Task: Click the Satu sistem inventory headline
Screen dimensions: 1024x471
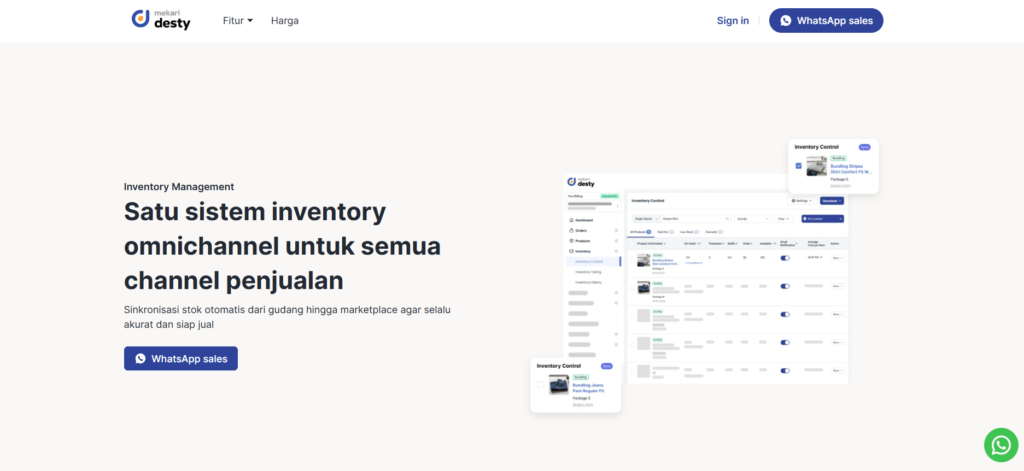Action: pos(282,246)
